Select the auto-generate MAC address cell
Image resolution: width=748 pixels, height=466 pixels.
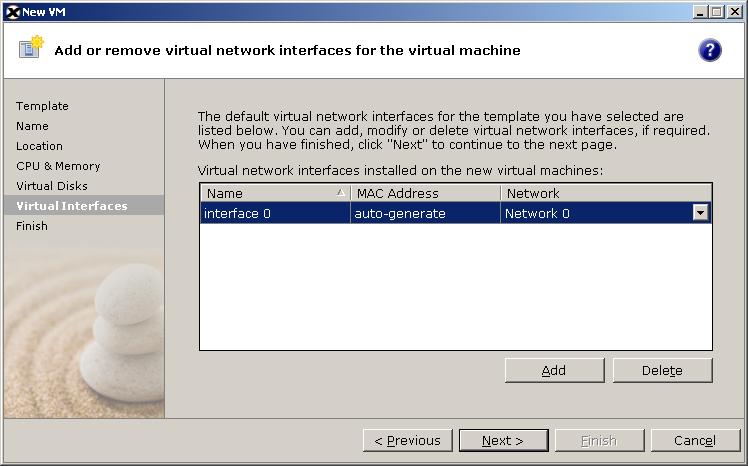(x=425, y=213)
